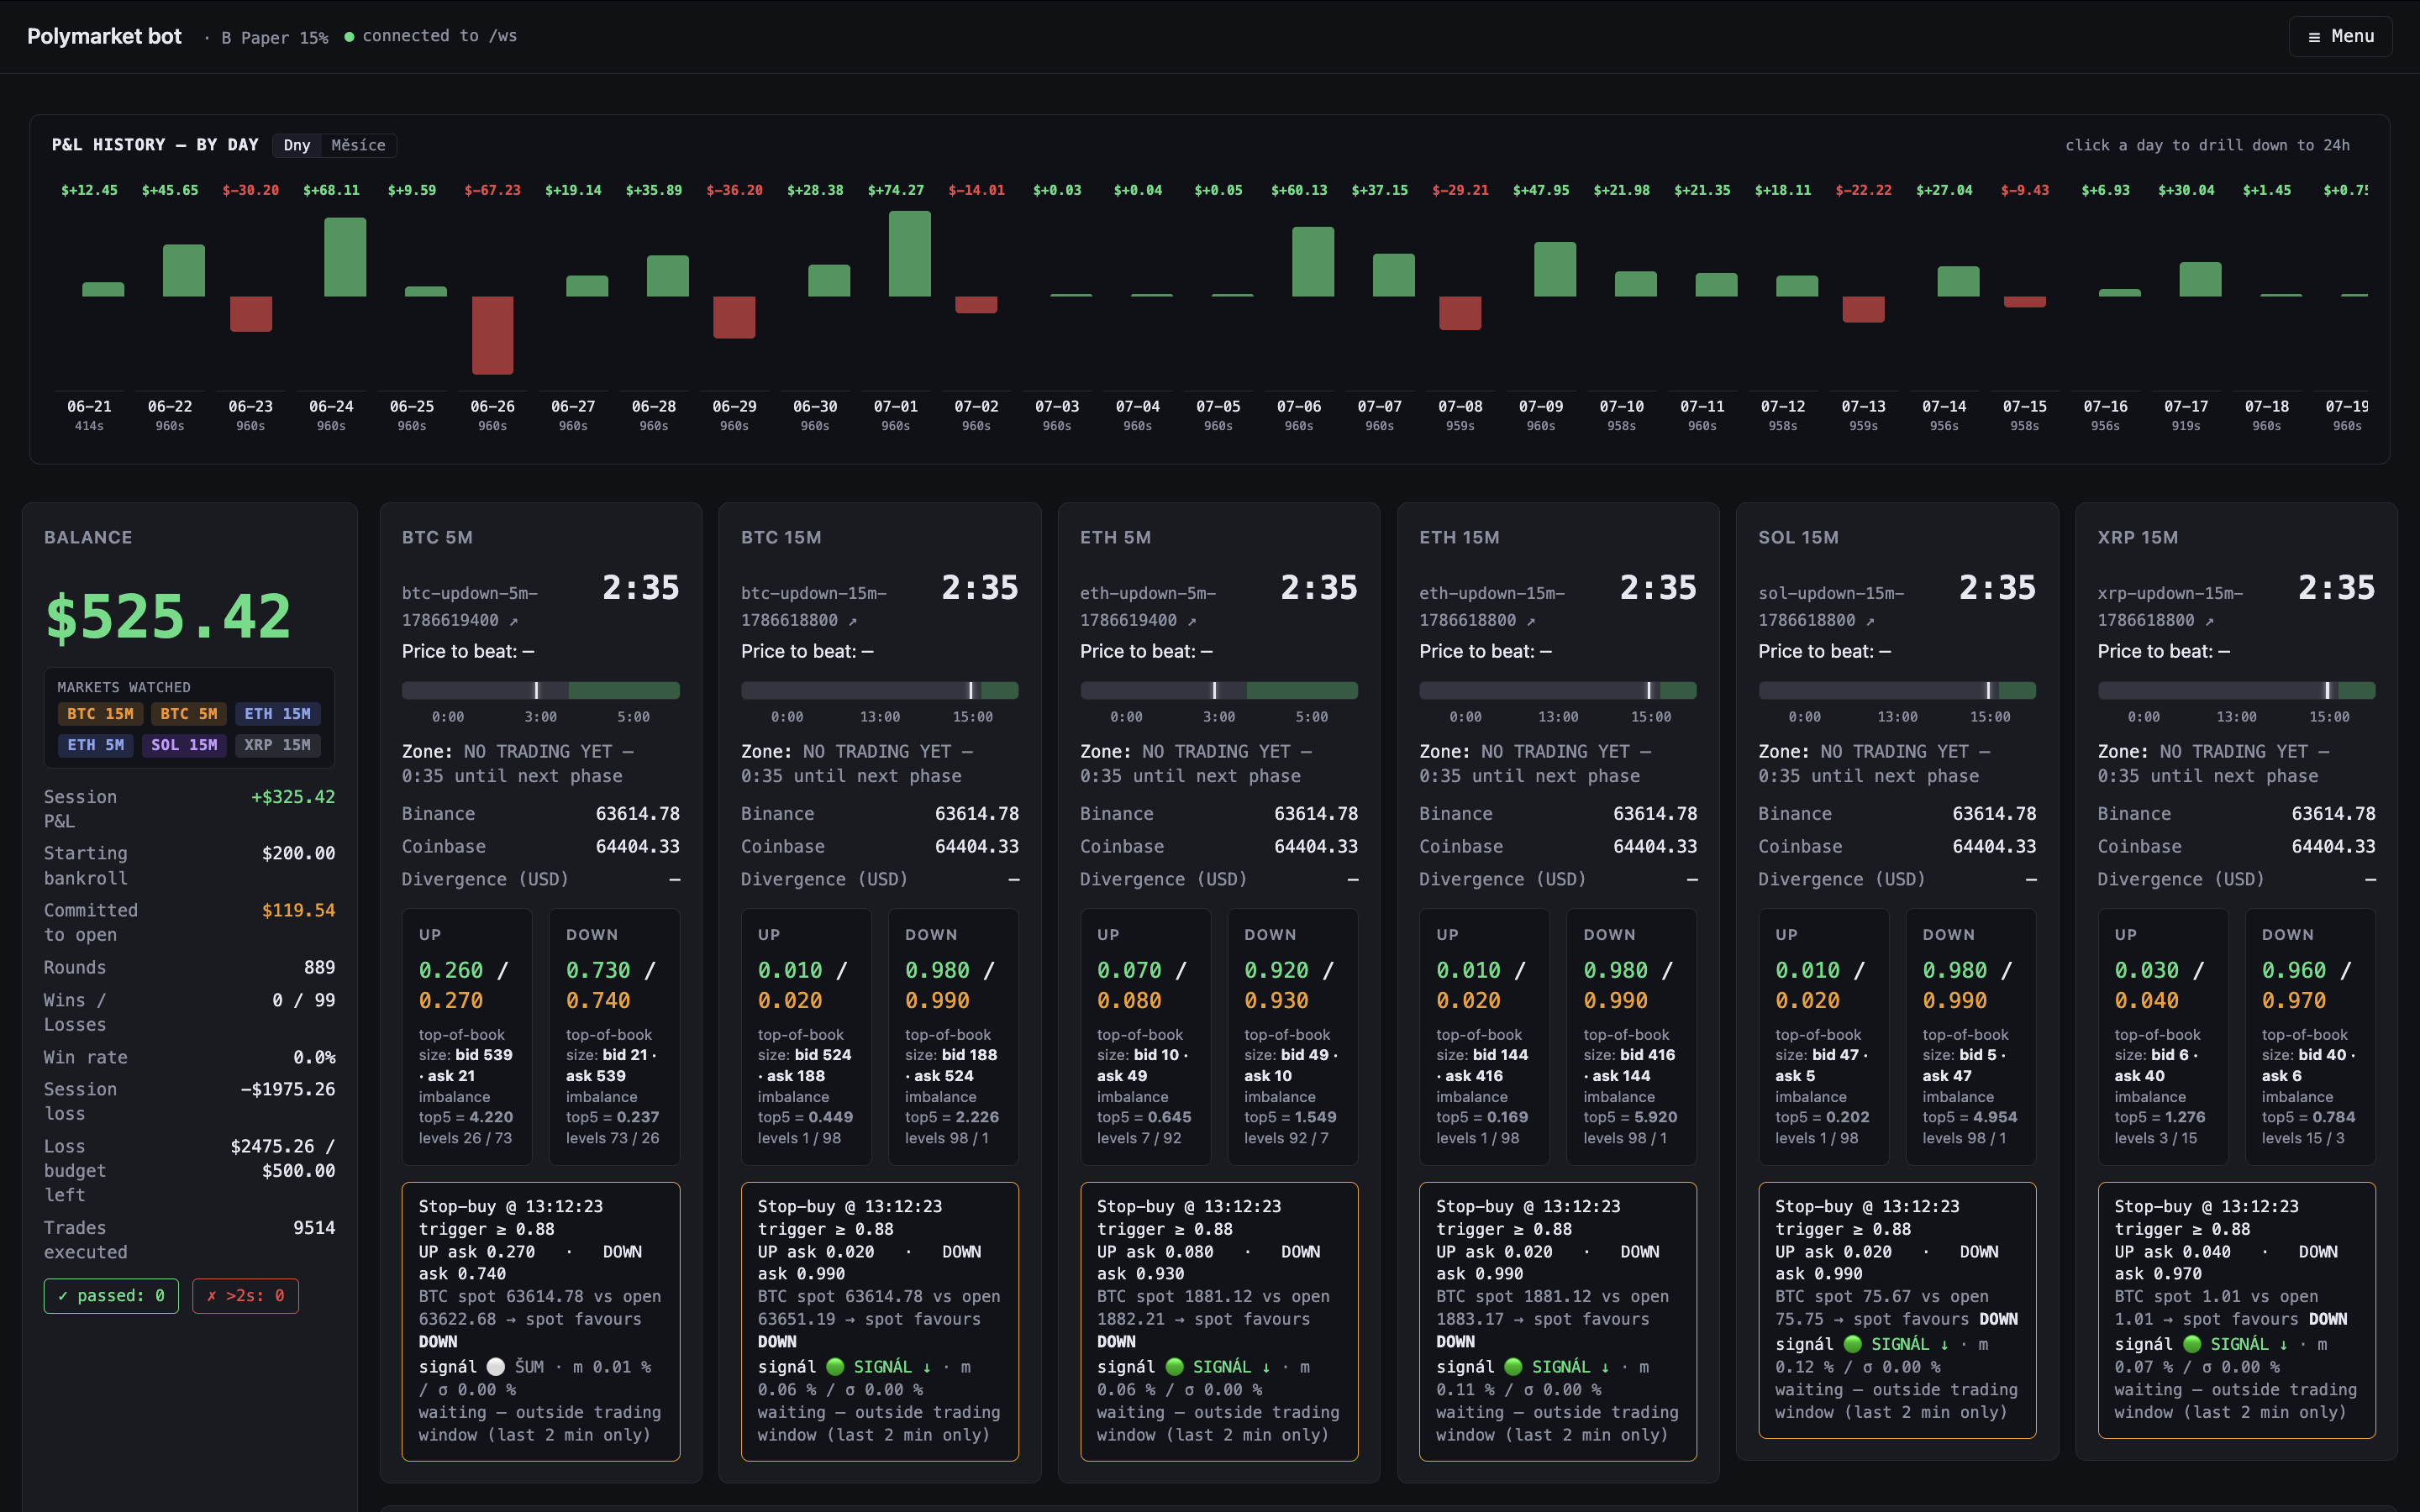
Task: Open the Menu button
Action: (x=2340, y=36)
